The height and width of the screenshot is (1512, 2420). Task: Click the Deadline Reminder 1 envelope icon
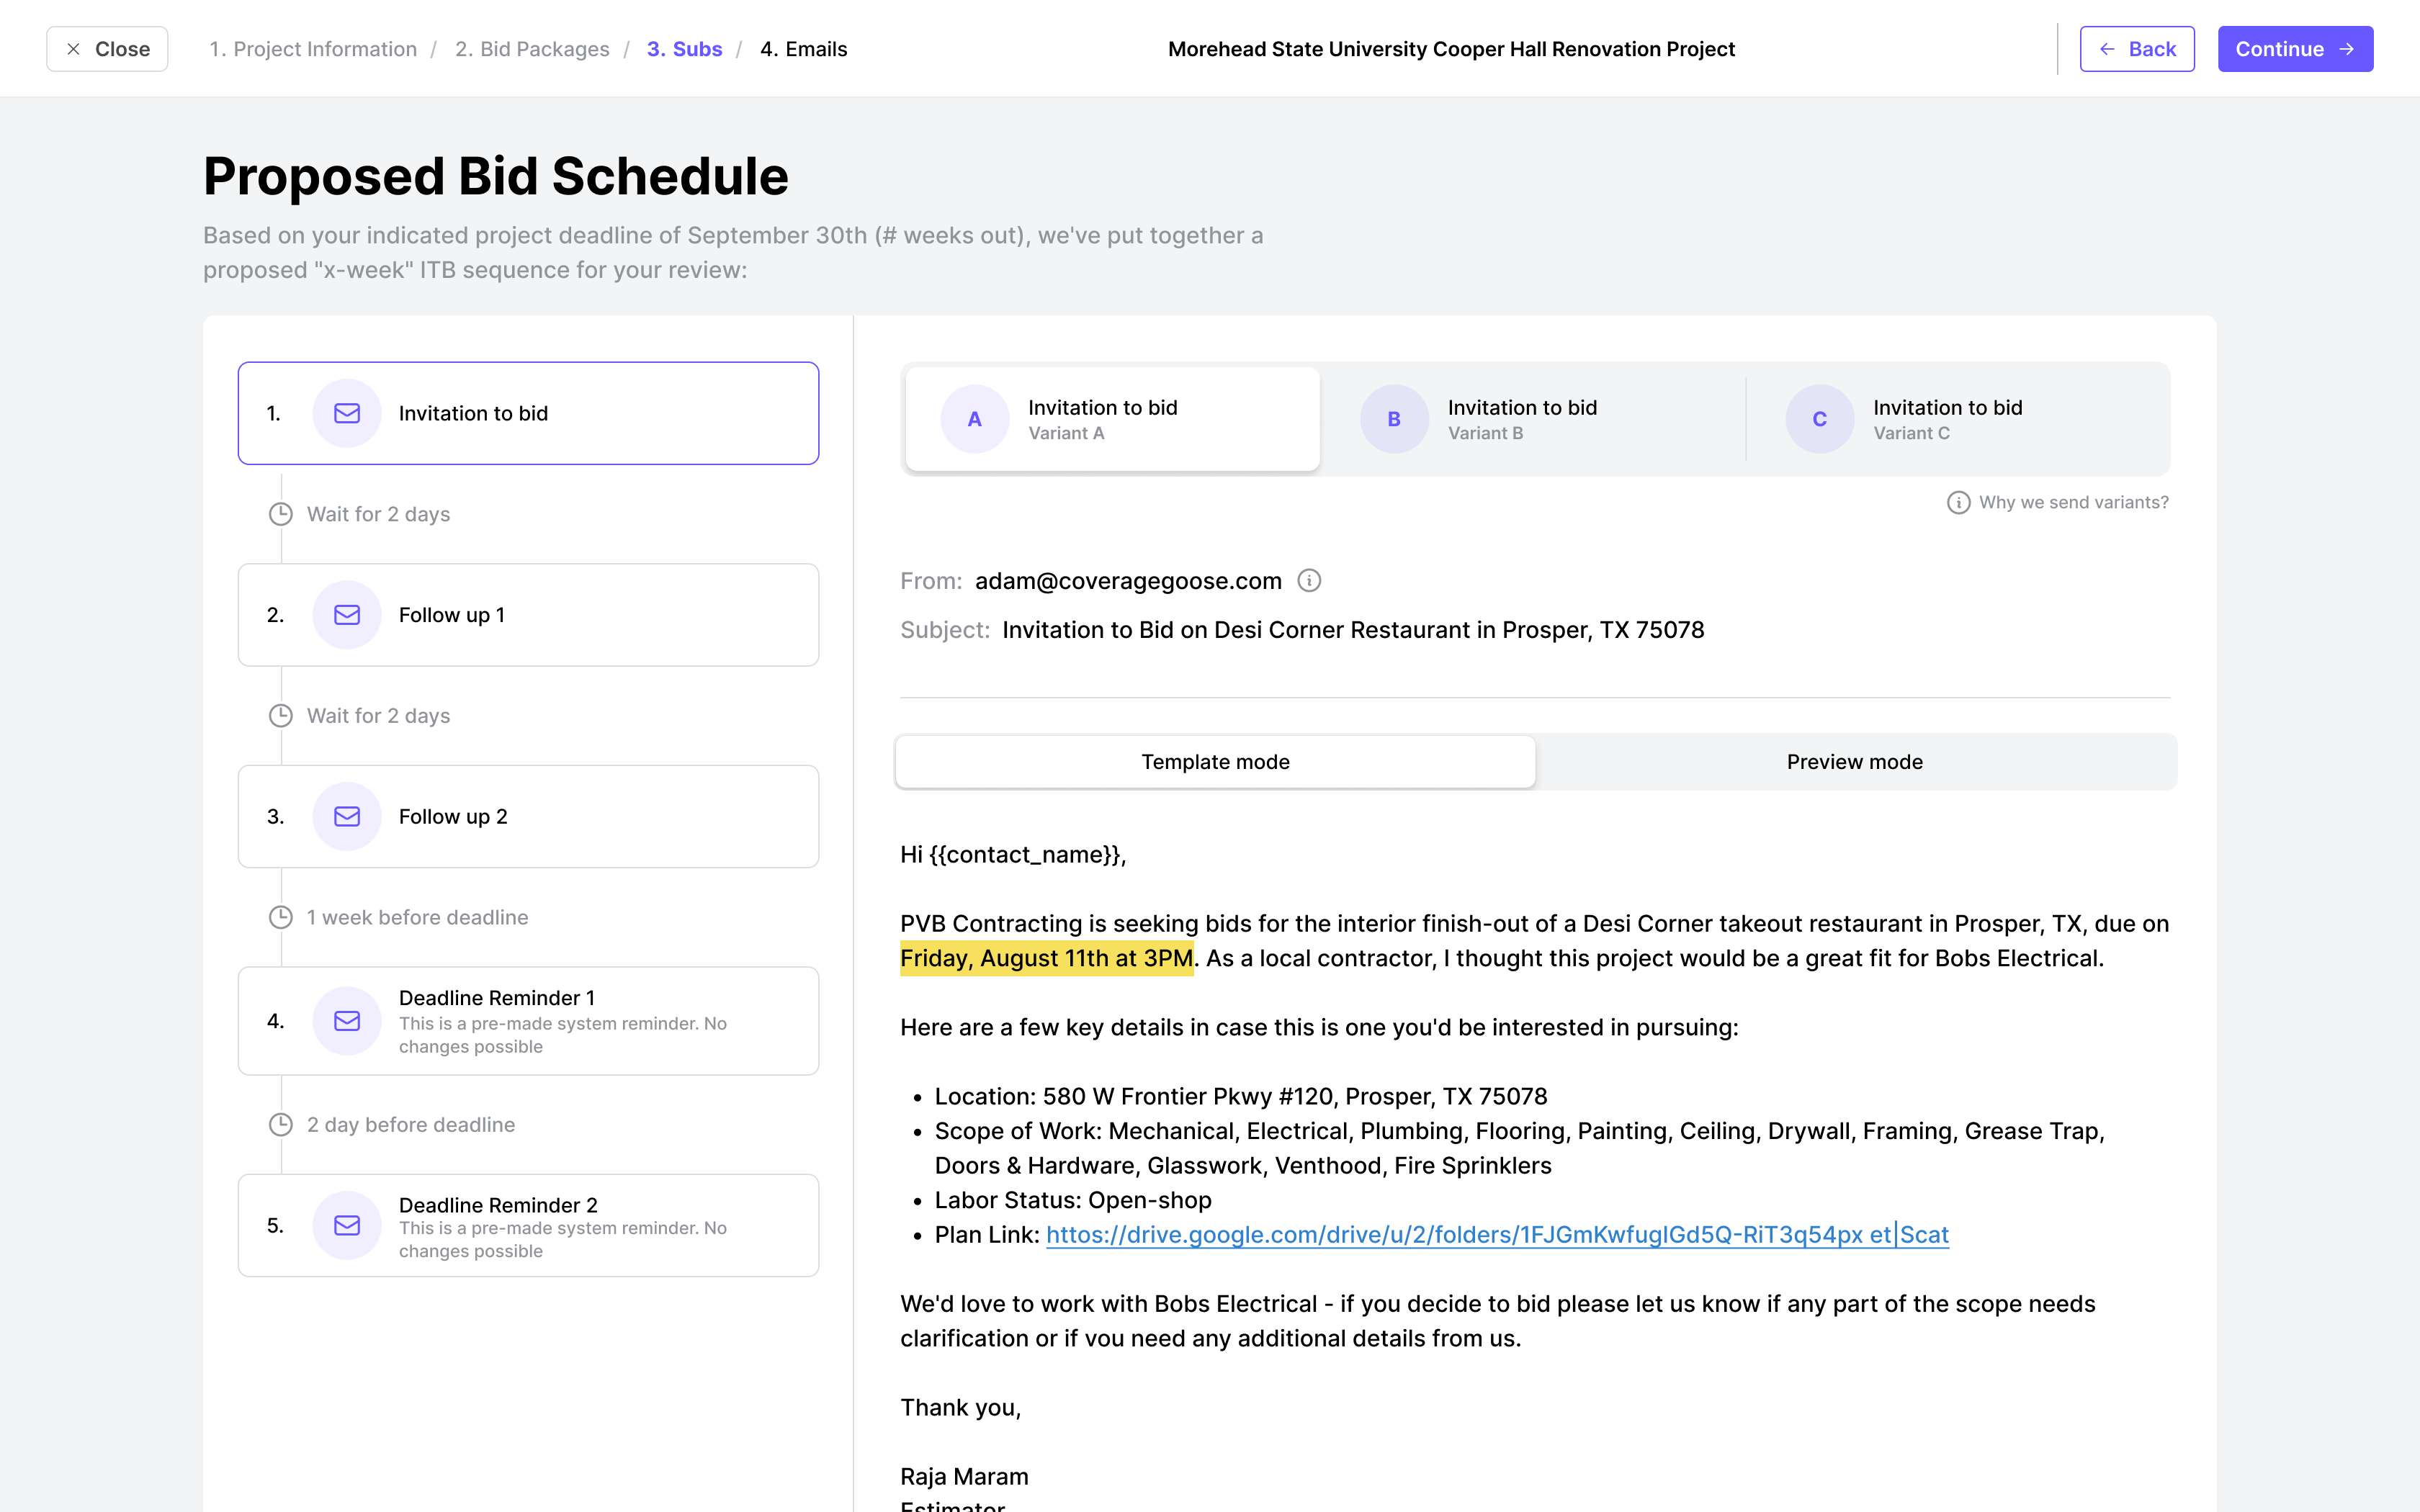point(347,1021)
